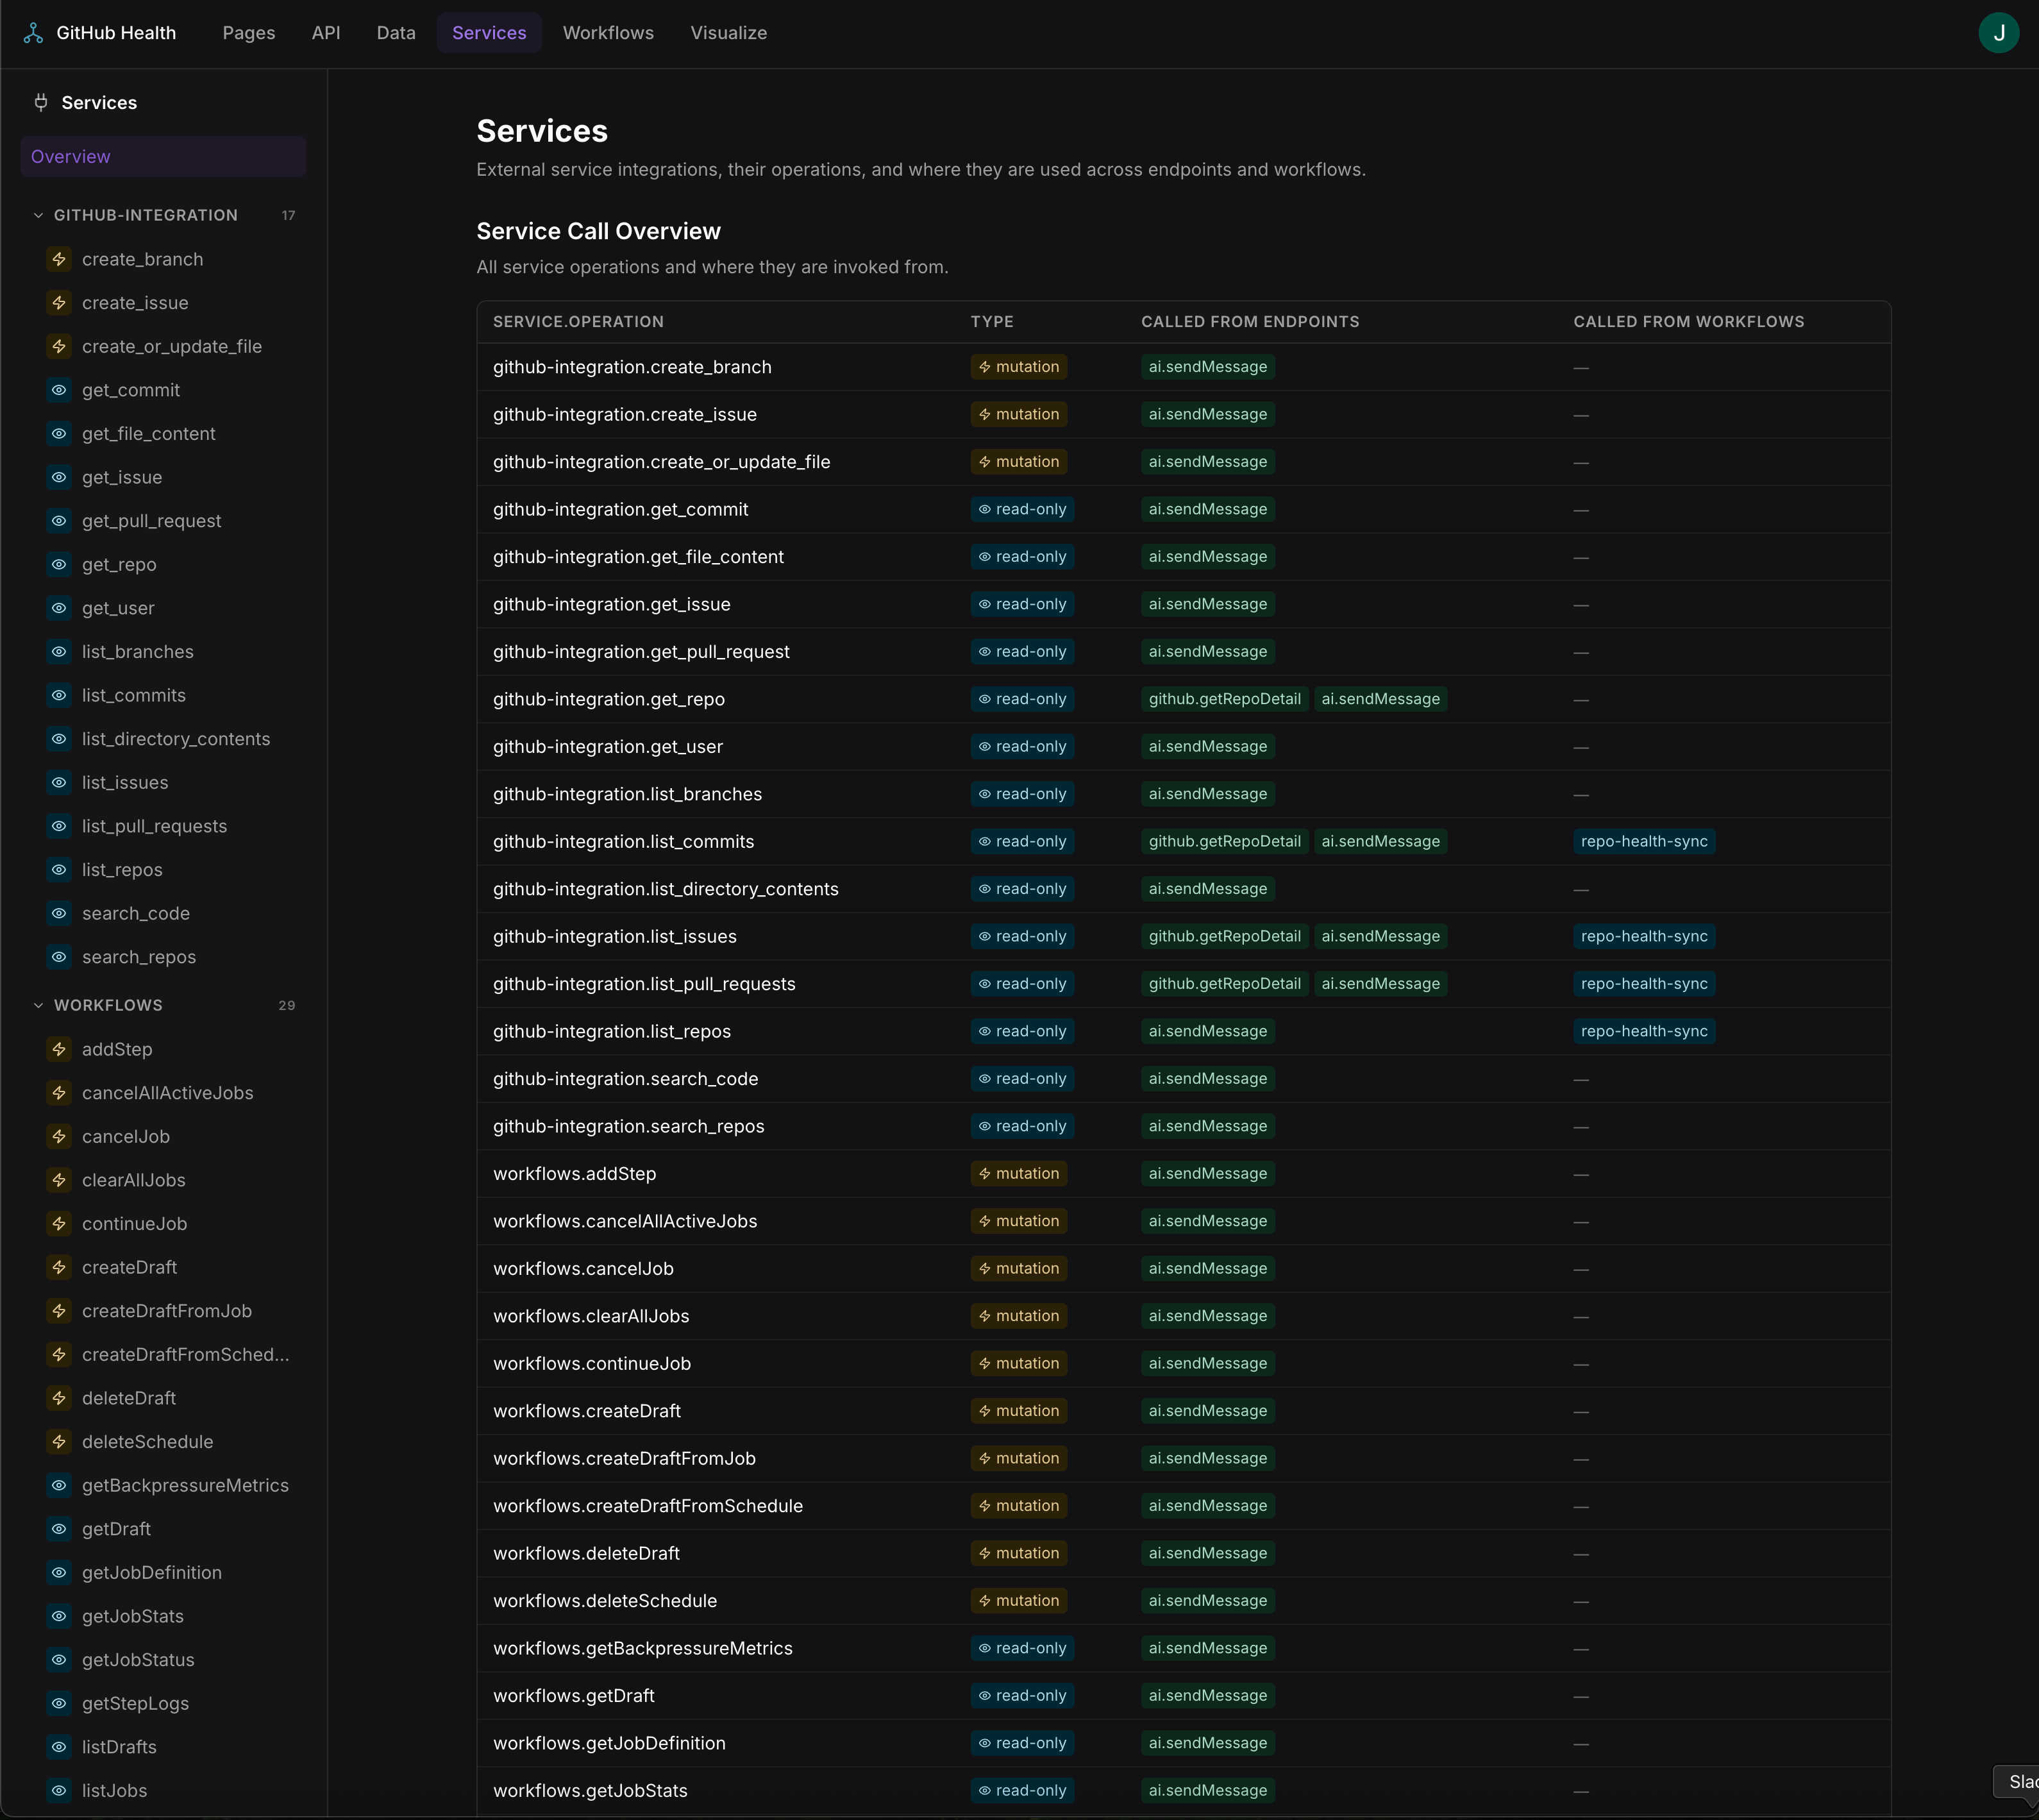This screenshot has height=1820, width=2039.
Task: Click the eye icon next to getBackpressureMetrics
Action: pos(59,1485)
